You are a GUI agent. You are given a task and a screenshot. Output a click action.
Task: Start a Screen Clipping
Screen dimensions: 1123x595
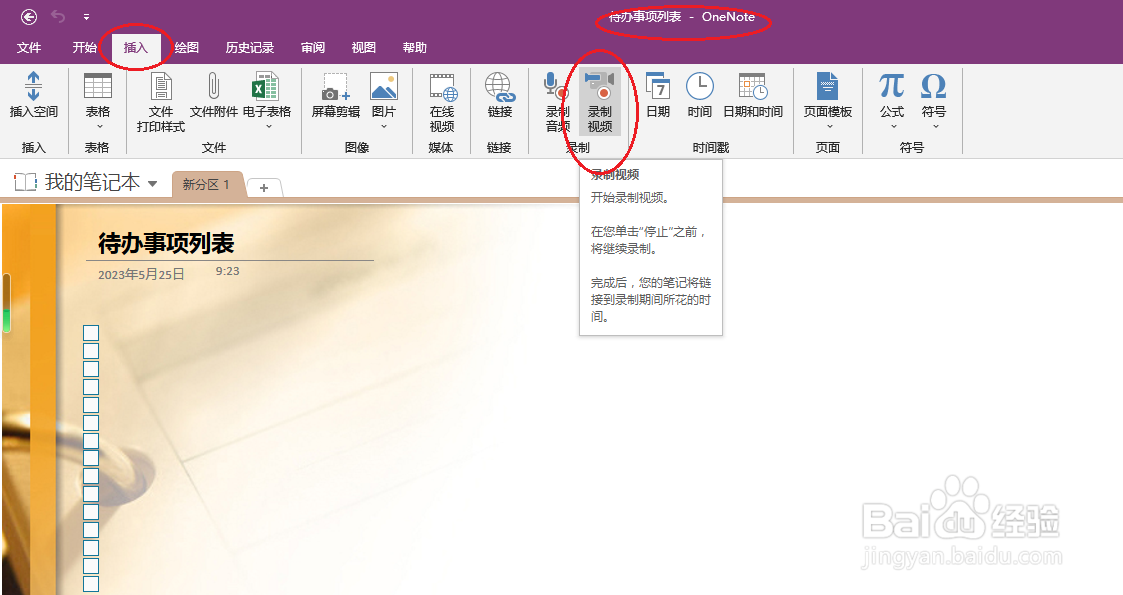(x=335, y=86)
